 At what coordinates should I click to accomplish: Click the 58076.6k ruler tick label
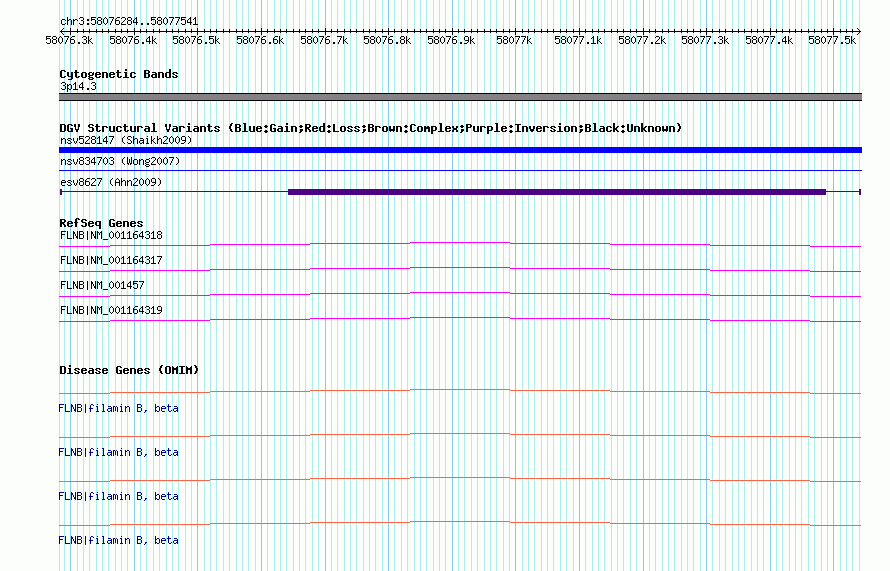pyautogui.click(x=260, y=40)
